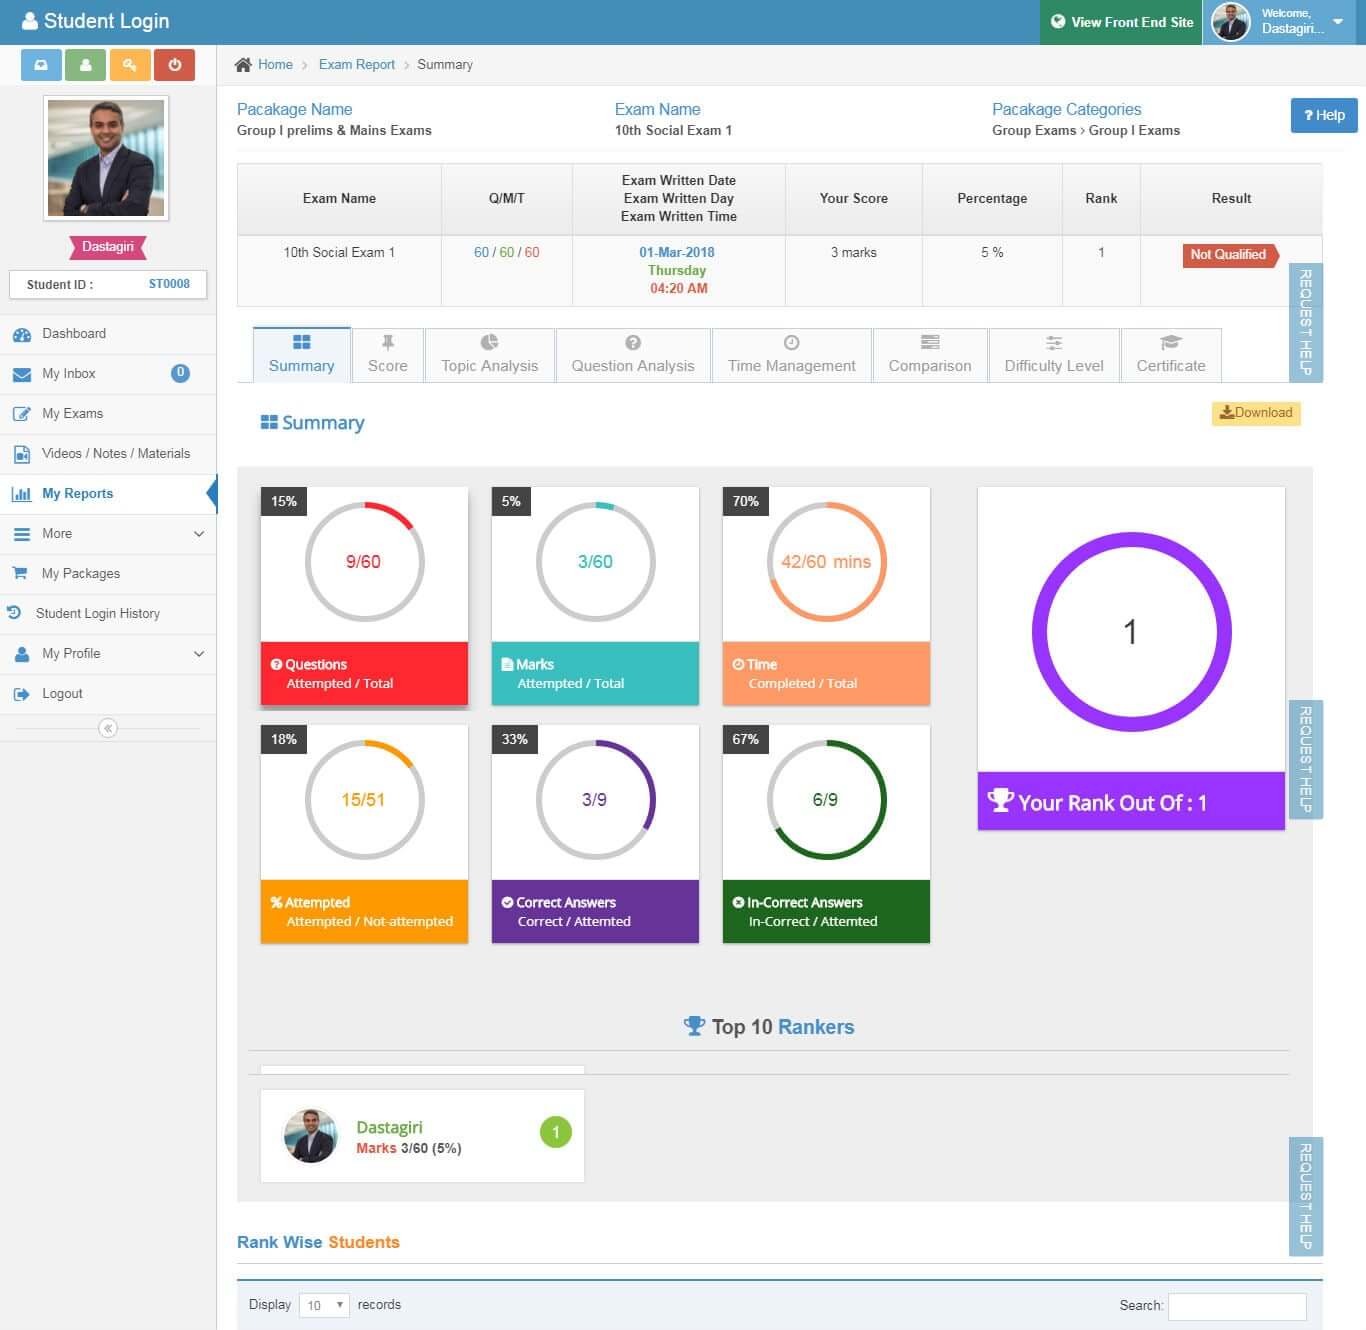Open the Exam Report breadcrumb link
The height and width of the screenshot is (1330, 1366).
tap(356, 65)
